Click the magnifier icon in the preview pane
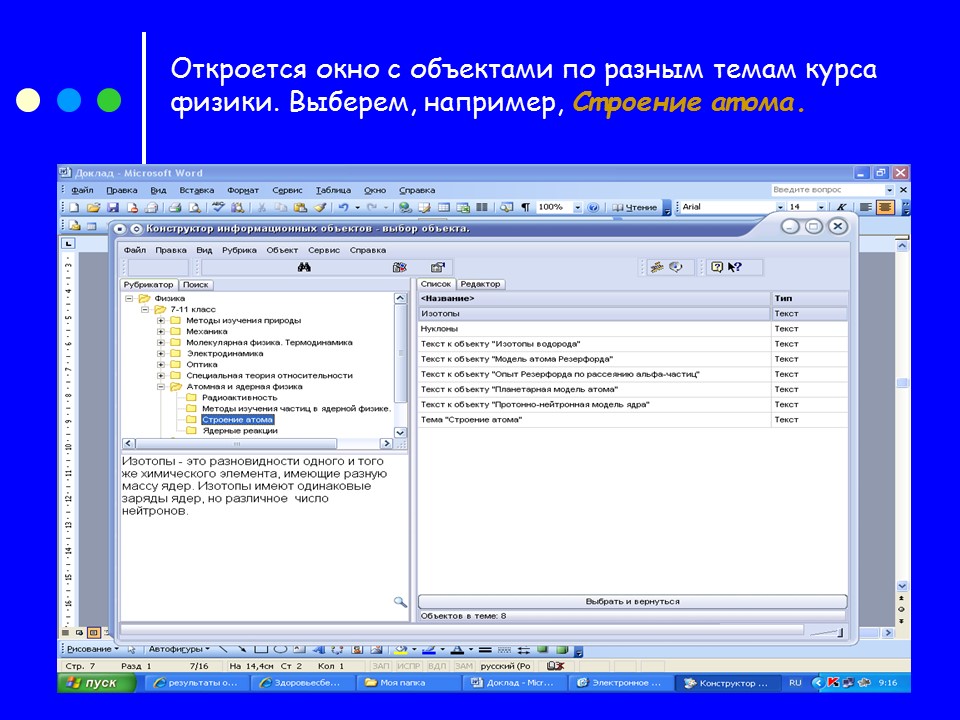960x720 pixels. click(400, 601)
